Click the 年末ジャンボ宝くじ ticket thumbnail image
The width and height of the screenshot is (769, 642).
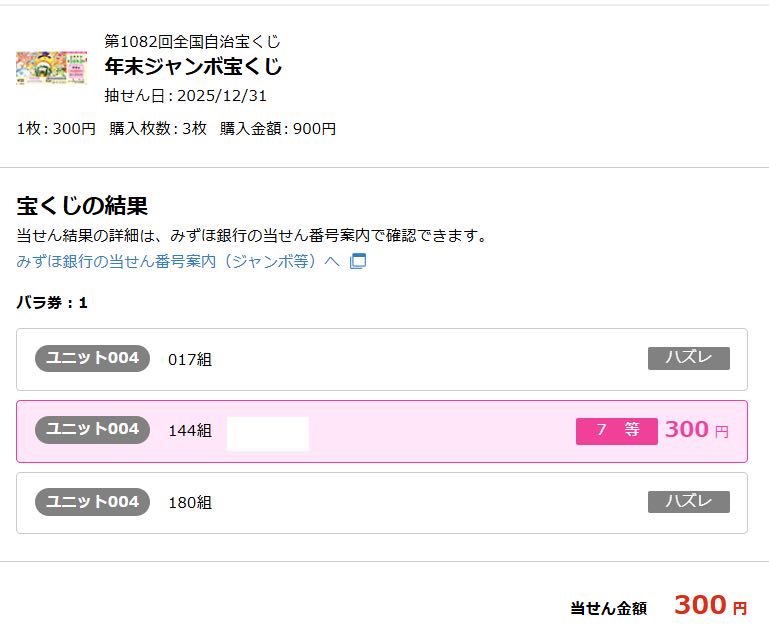pos(52,68)
